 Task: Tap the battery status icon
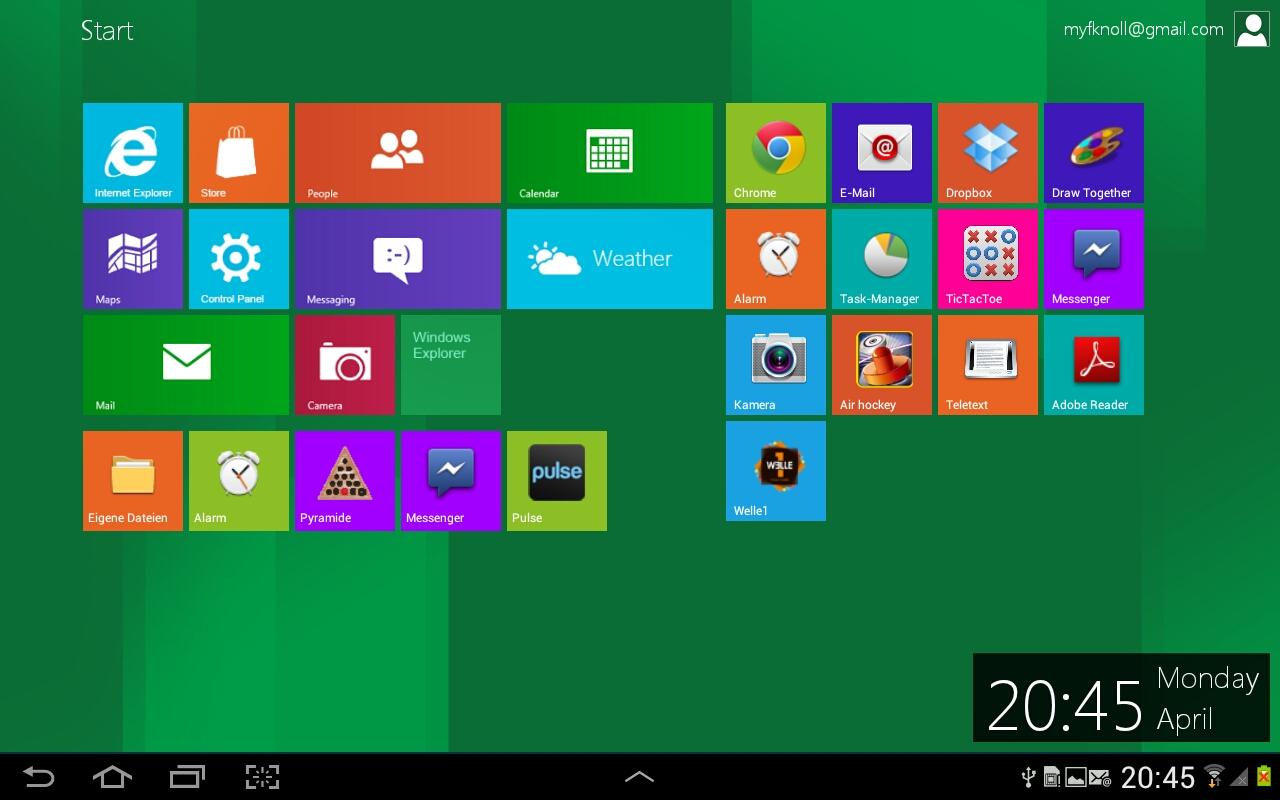[1263, 776]
